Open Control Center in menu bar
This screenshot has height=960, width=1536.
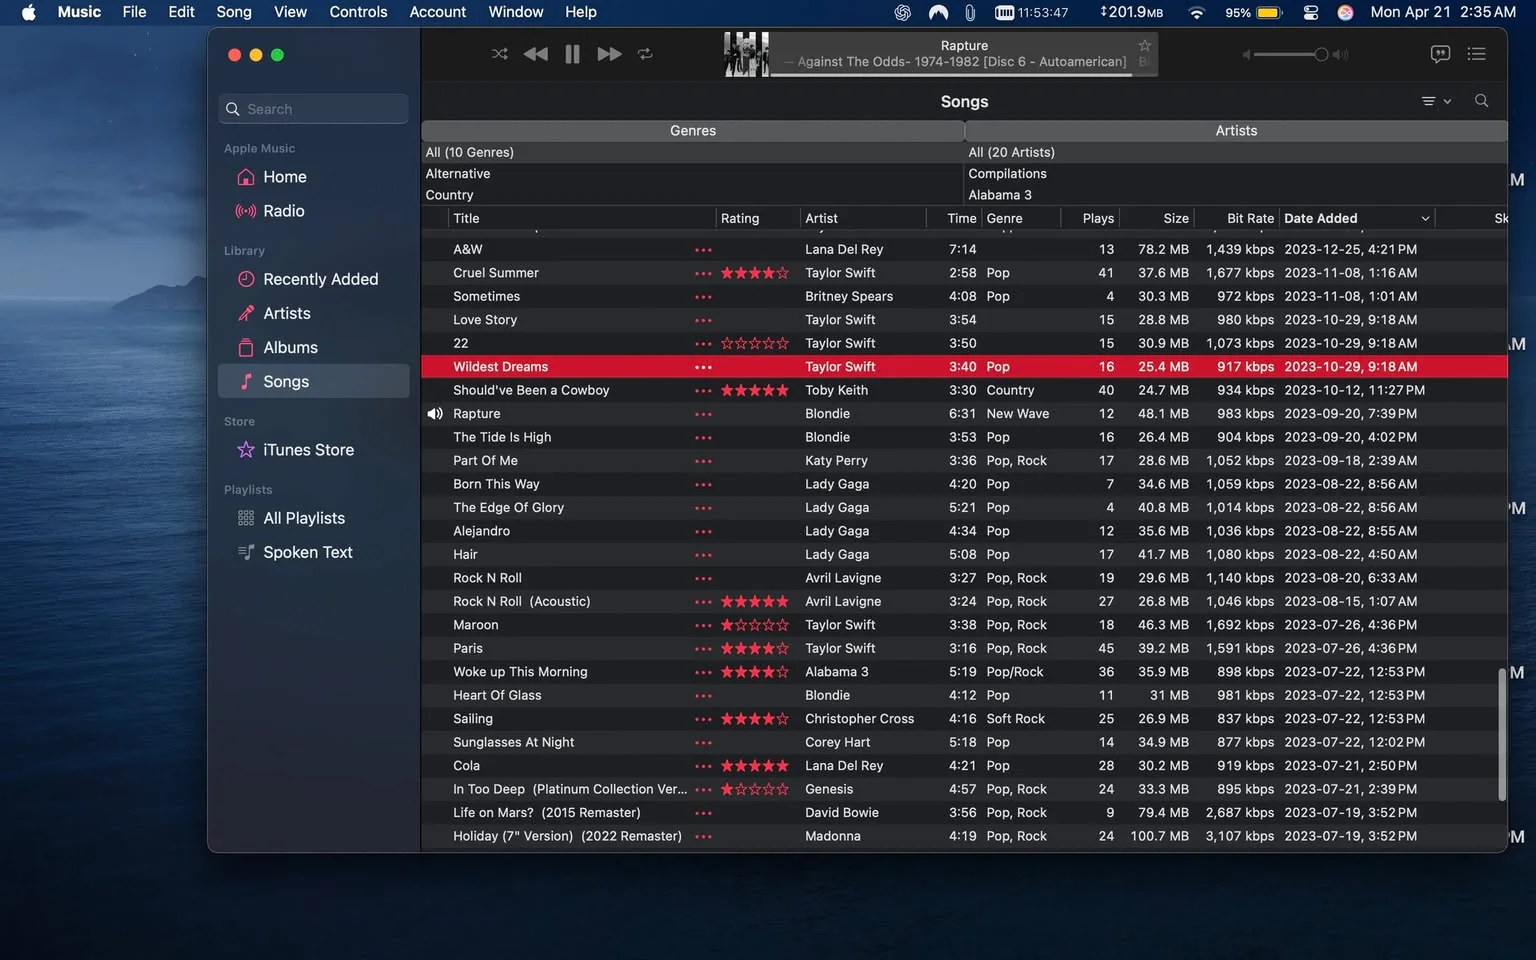pyautogui.click(x=1311, y=12)
